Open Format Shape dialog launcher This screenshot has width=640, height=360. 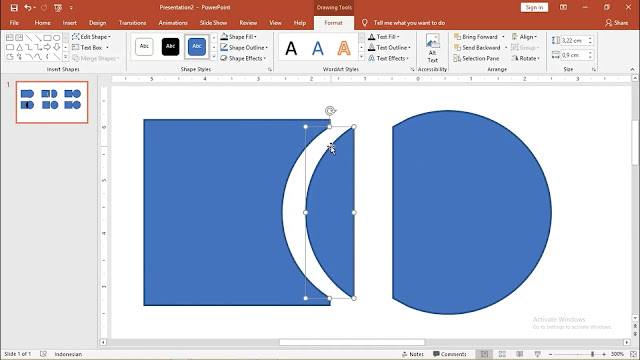pos(270,70)
